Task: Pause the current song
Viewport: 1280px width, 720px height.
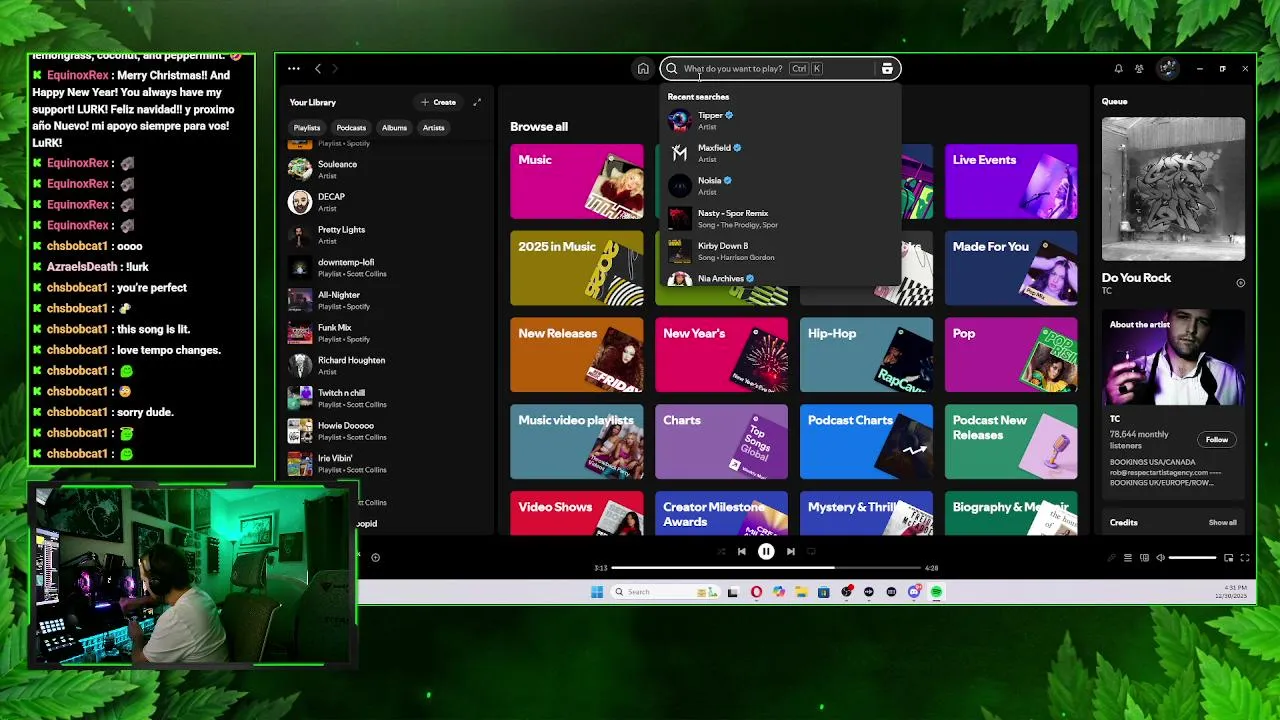Action: pos(766,552)
